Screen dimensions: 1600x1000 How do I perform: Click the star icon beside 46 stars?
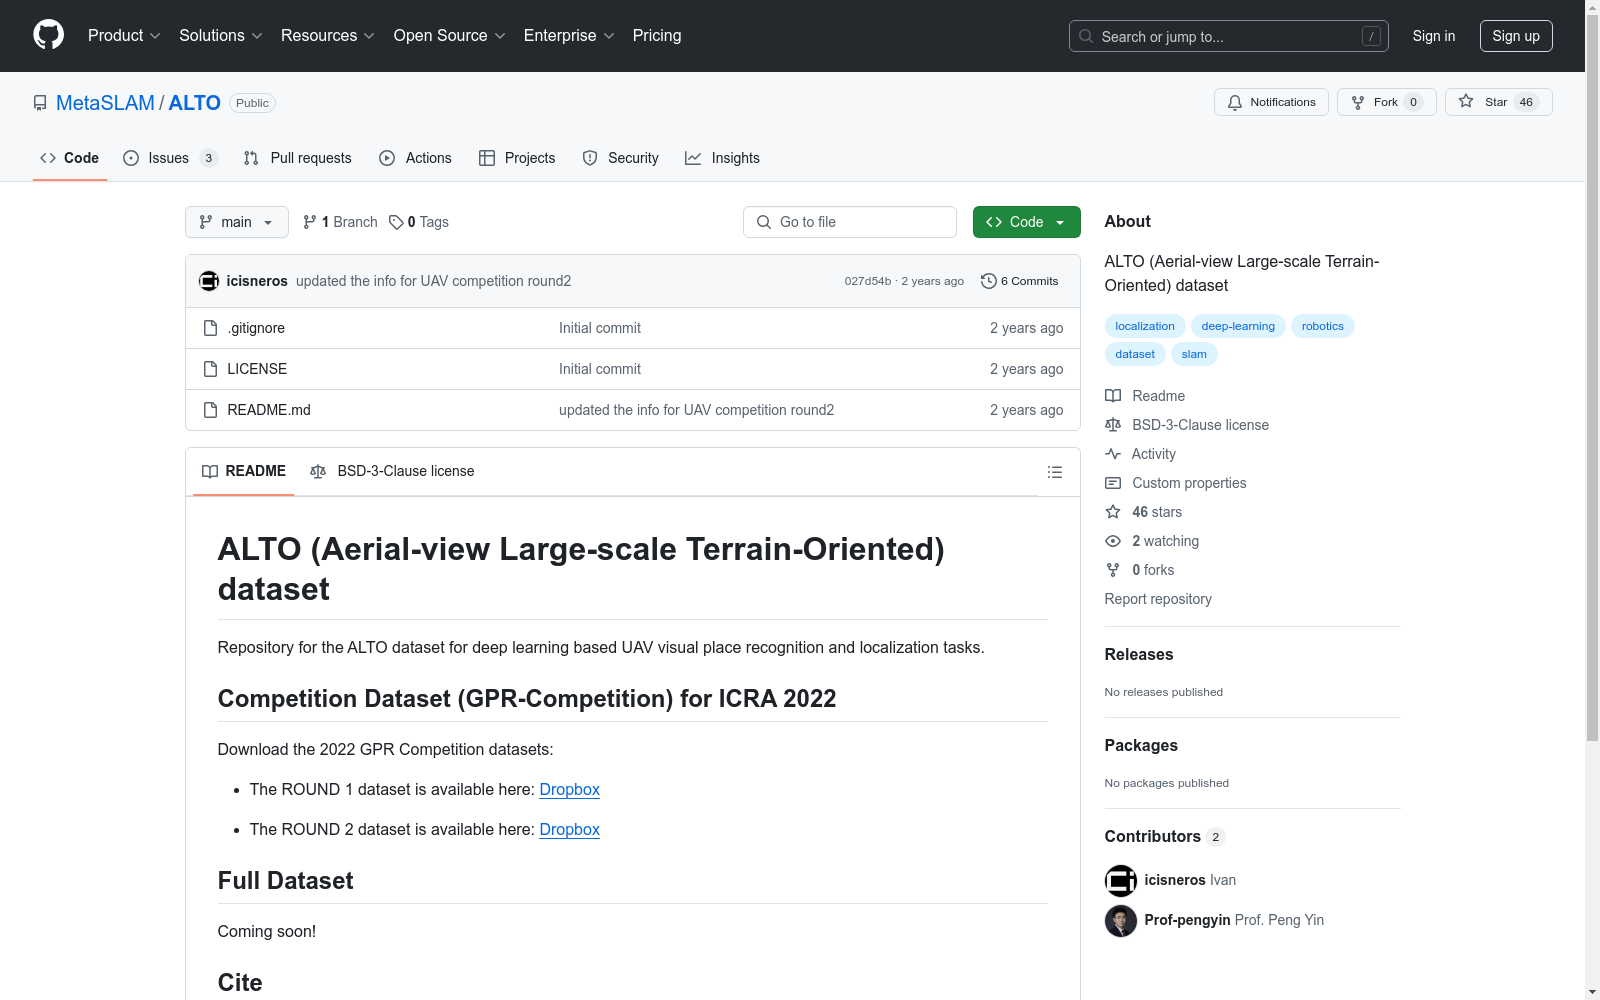pyautogui.click(x=1113, y=512)
